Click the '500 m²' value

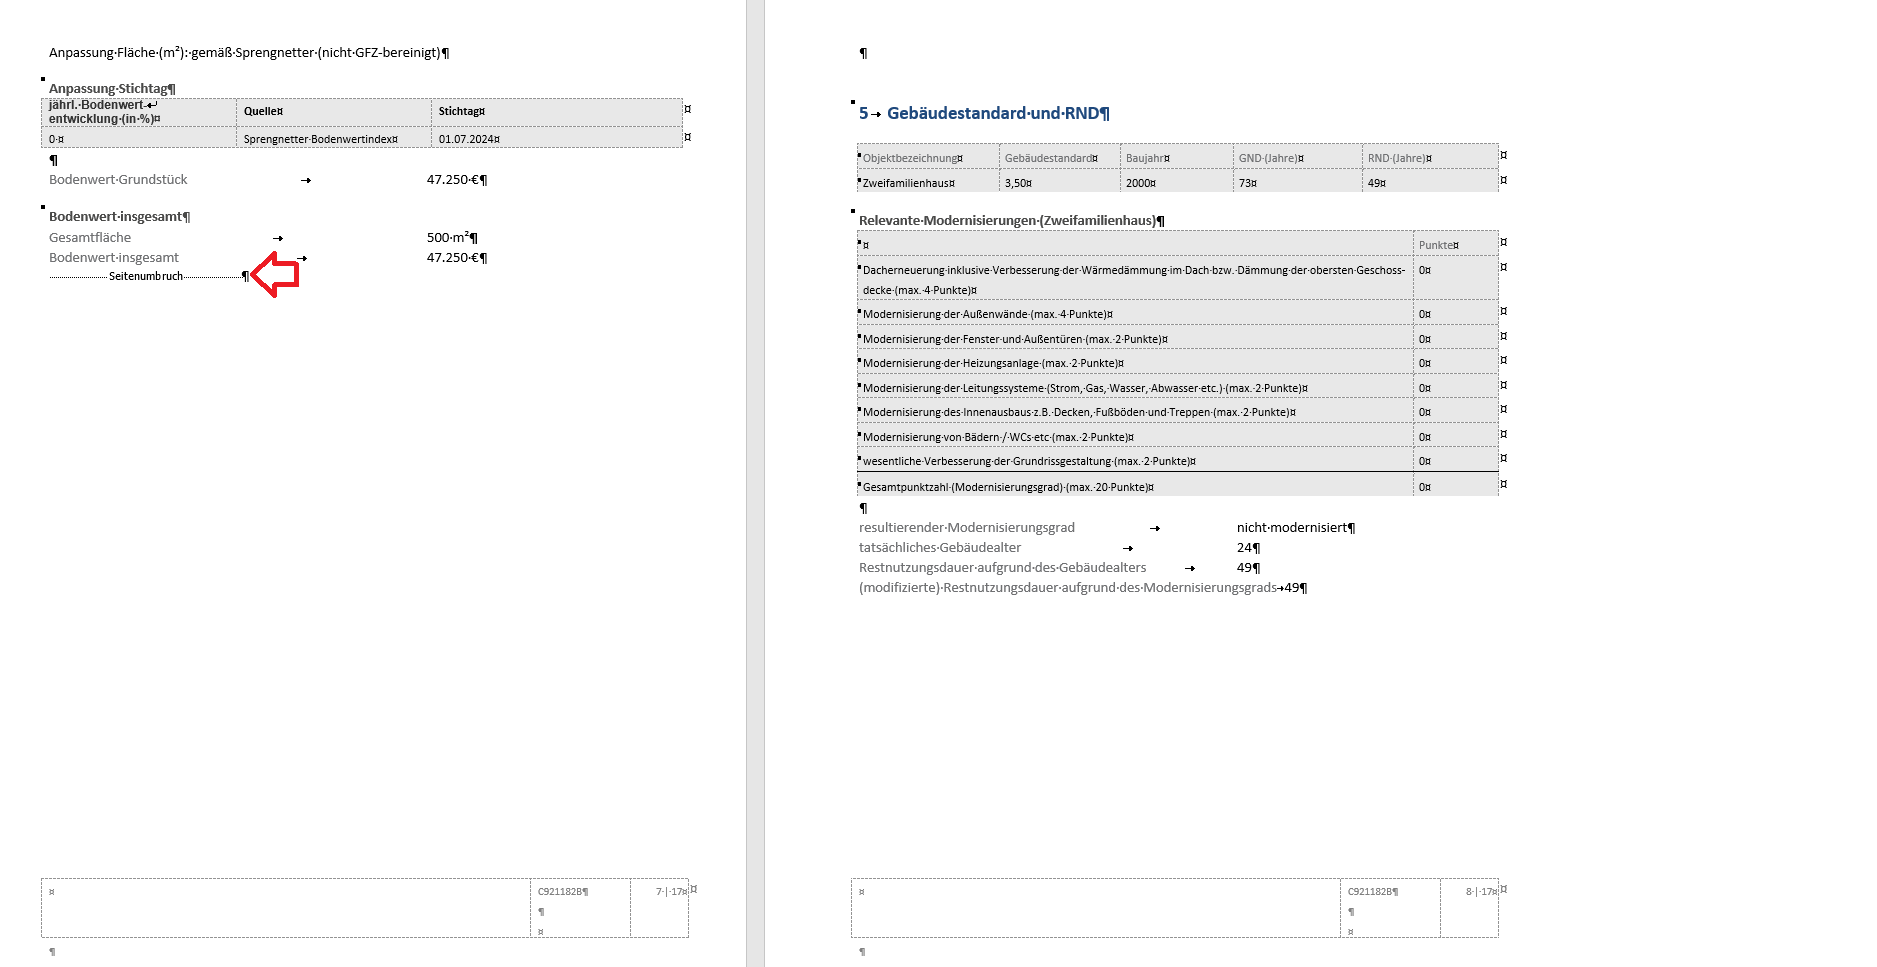pyautogui.click(x=452, y=238)
